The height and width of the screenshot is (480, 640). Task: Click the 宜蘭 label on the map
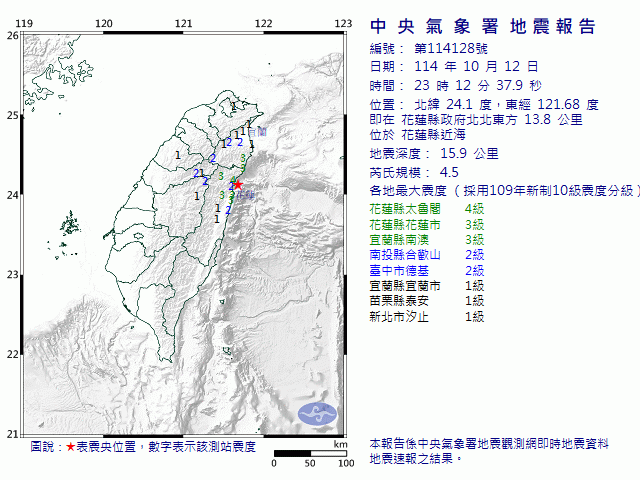coord(258,132)
